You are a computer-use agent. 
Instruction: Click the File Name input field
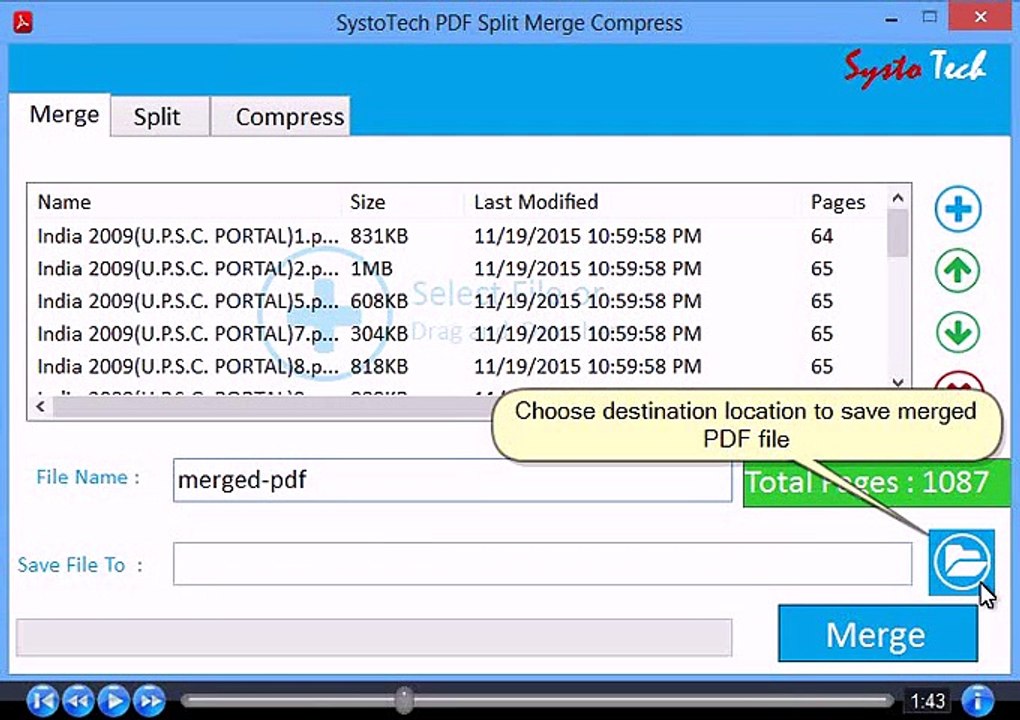(x=452, y=480)
